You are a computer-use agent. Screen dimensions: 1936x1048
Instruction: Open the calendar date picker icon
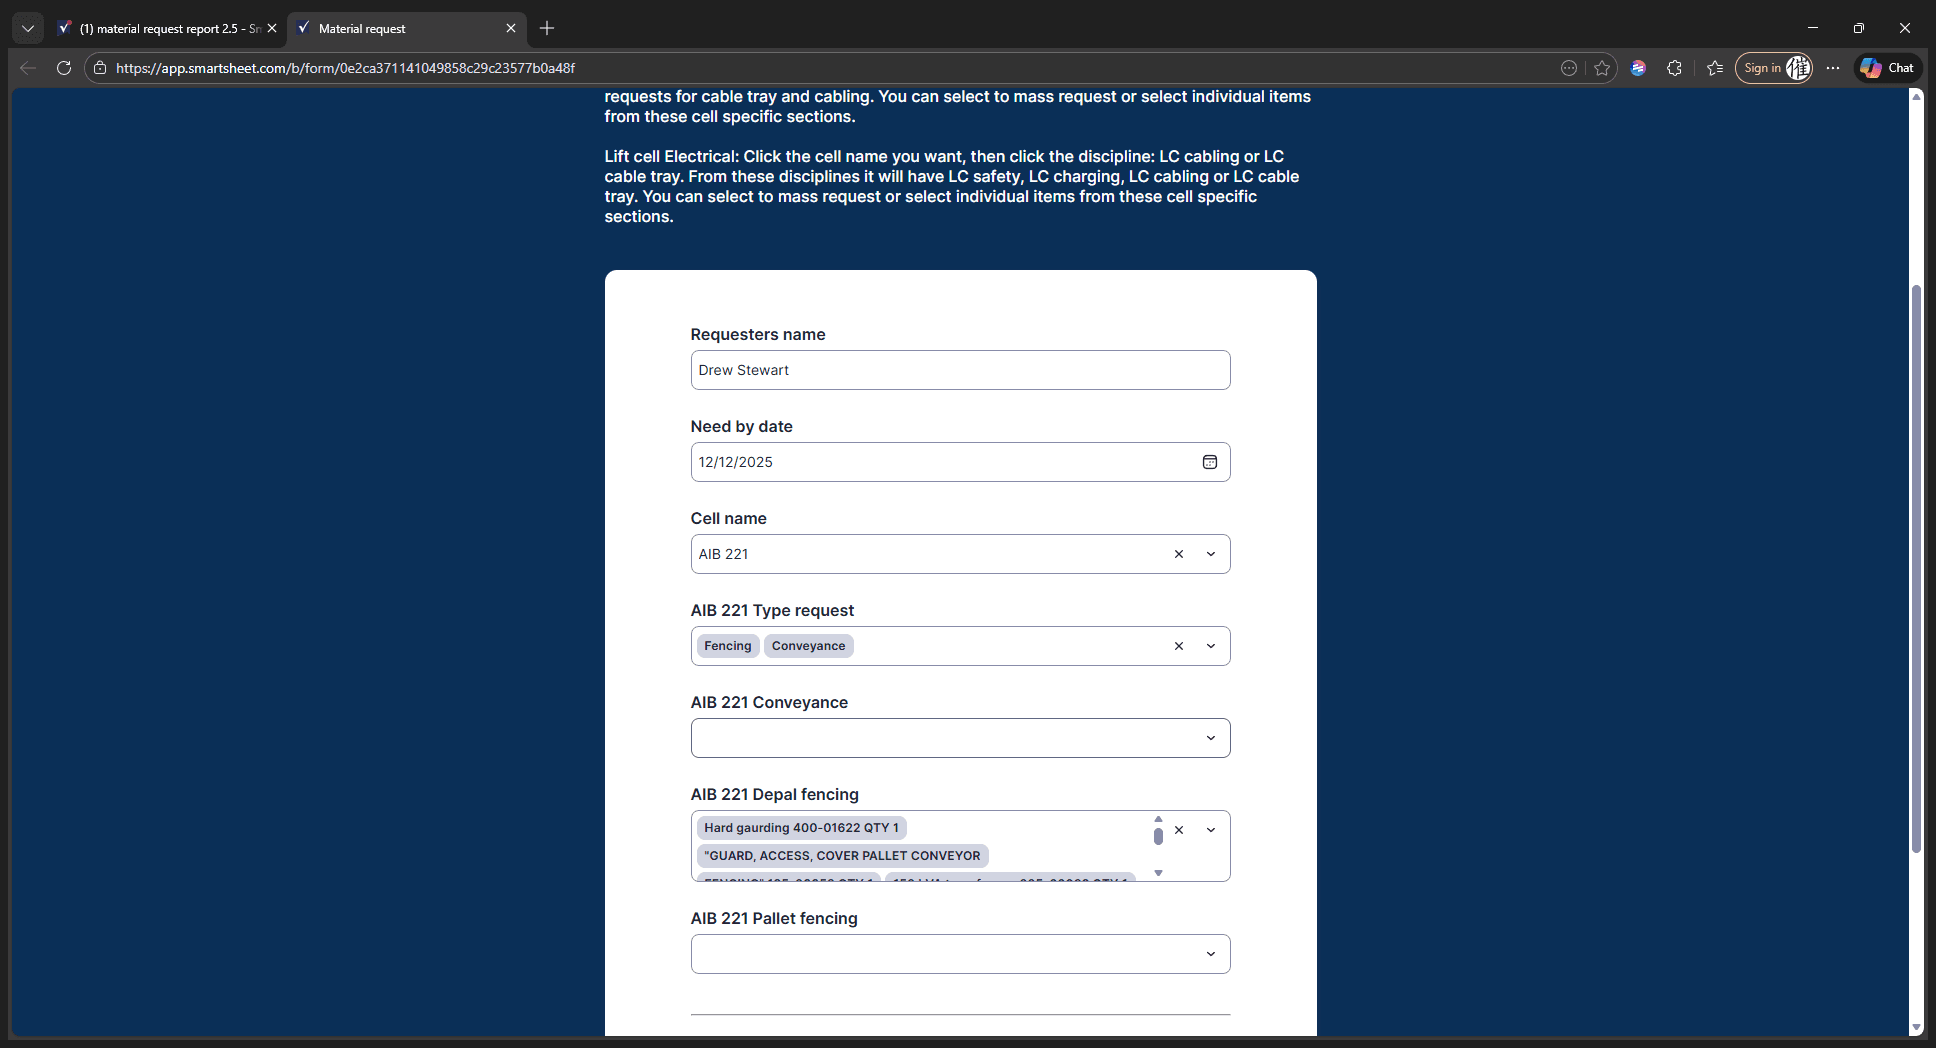1210,462
